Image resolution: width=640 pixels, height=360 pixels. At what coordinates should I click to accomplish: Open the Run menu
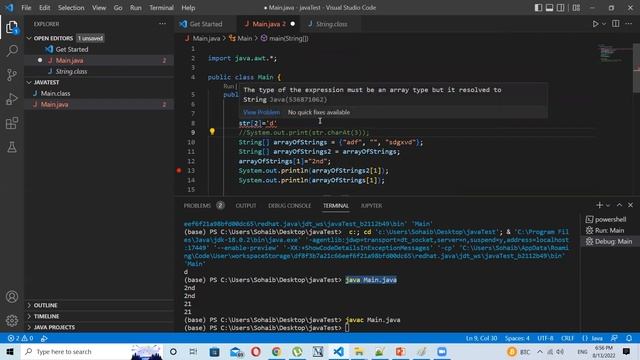(x=136, y=8)
